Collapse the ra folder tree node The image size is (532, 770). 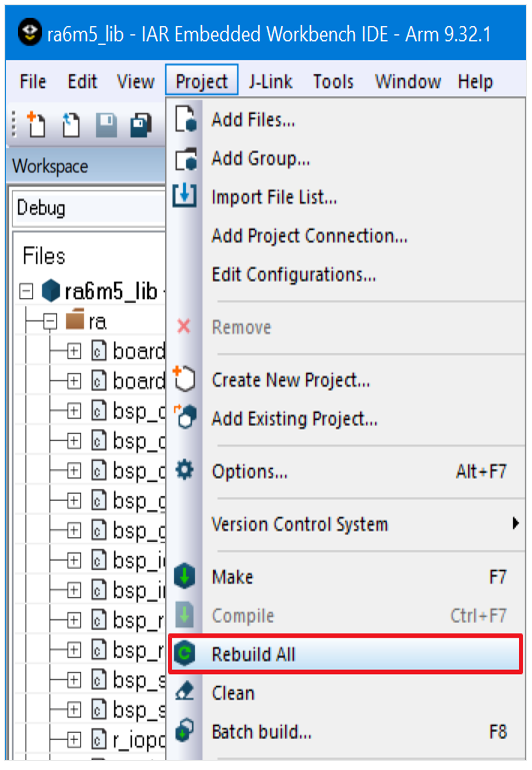tap(50, 322)
